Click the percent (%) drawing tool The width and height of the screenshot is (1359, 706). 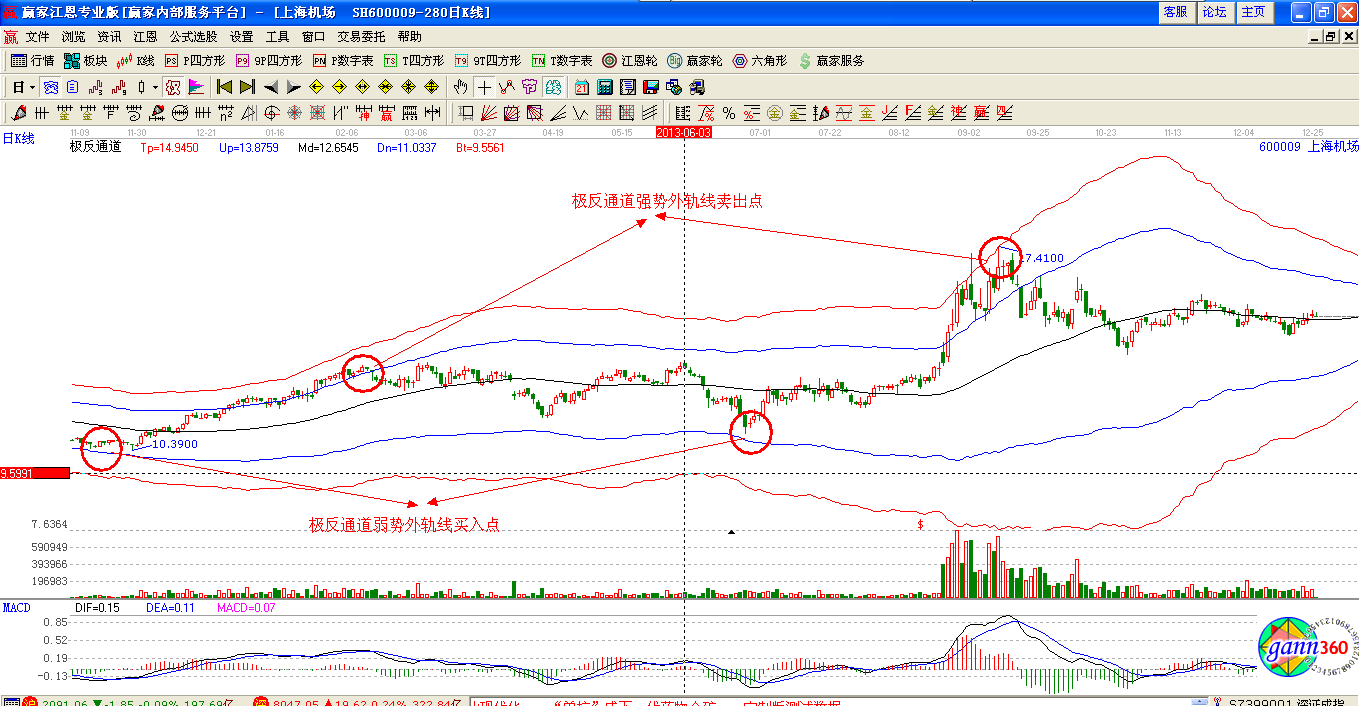[729, 113]
